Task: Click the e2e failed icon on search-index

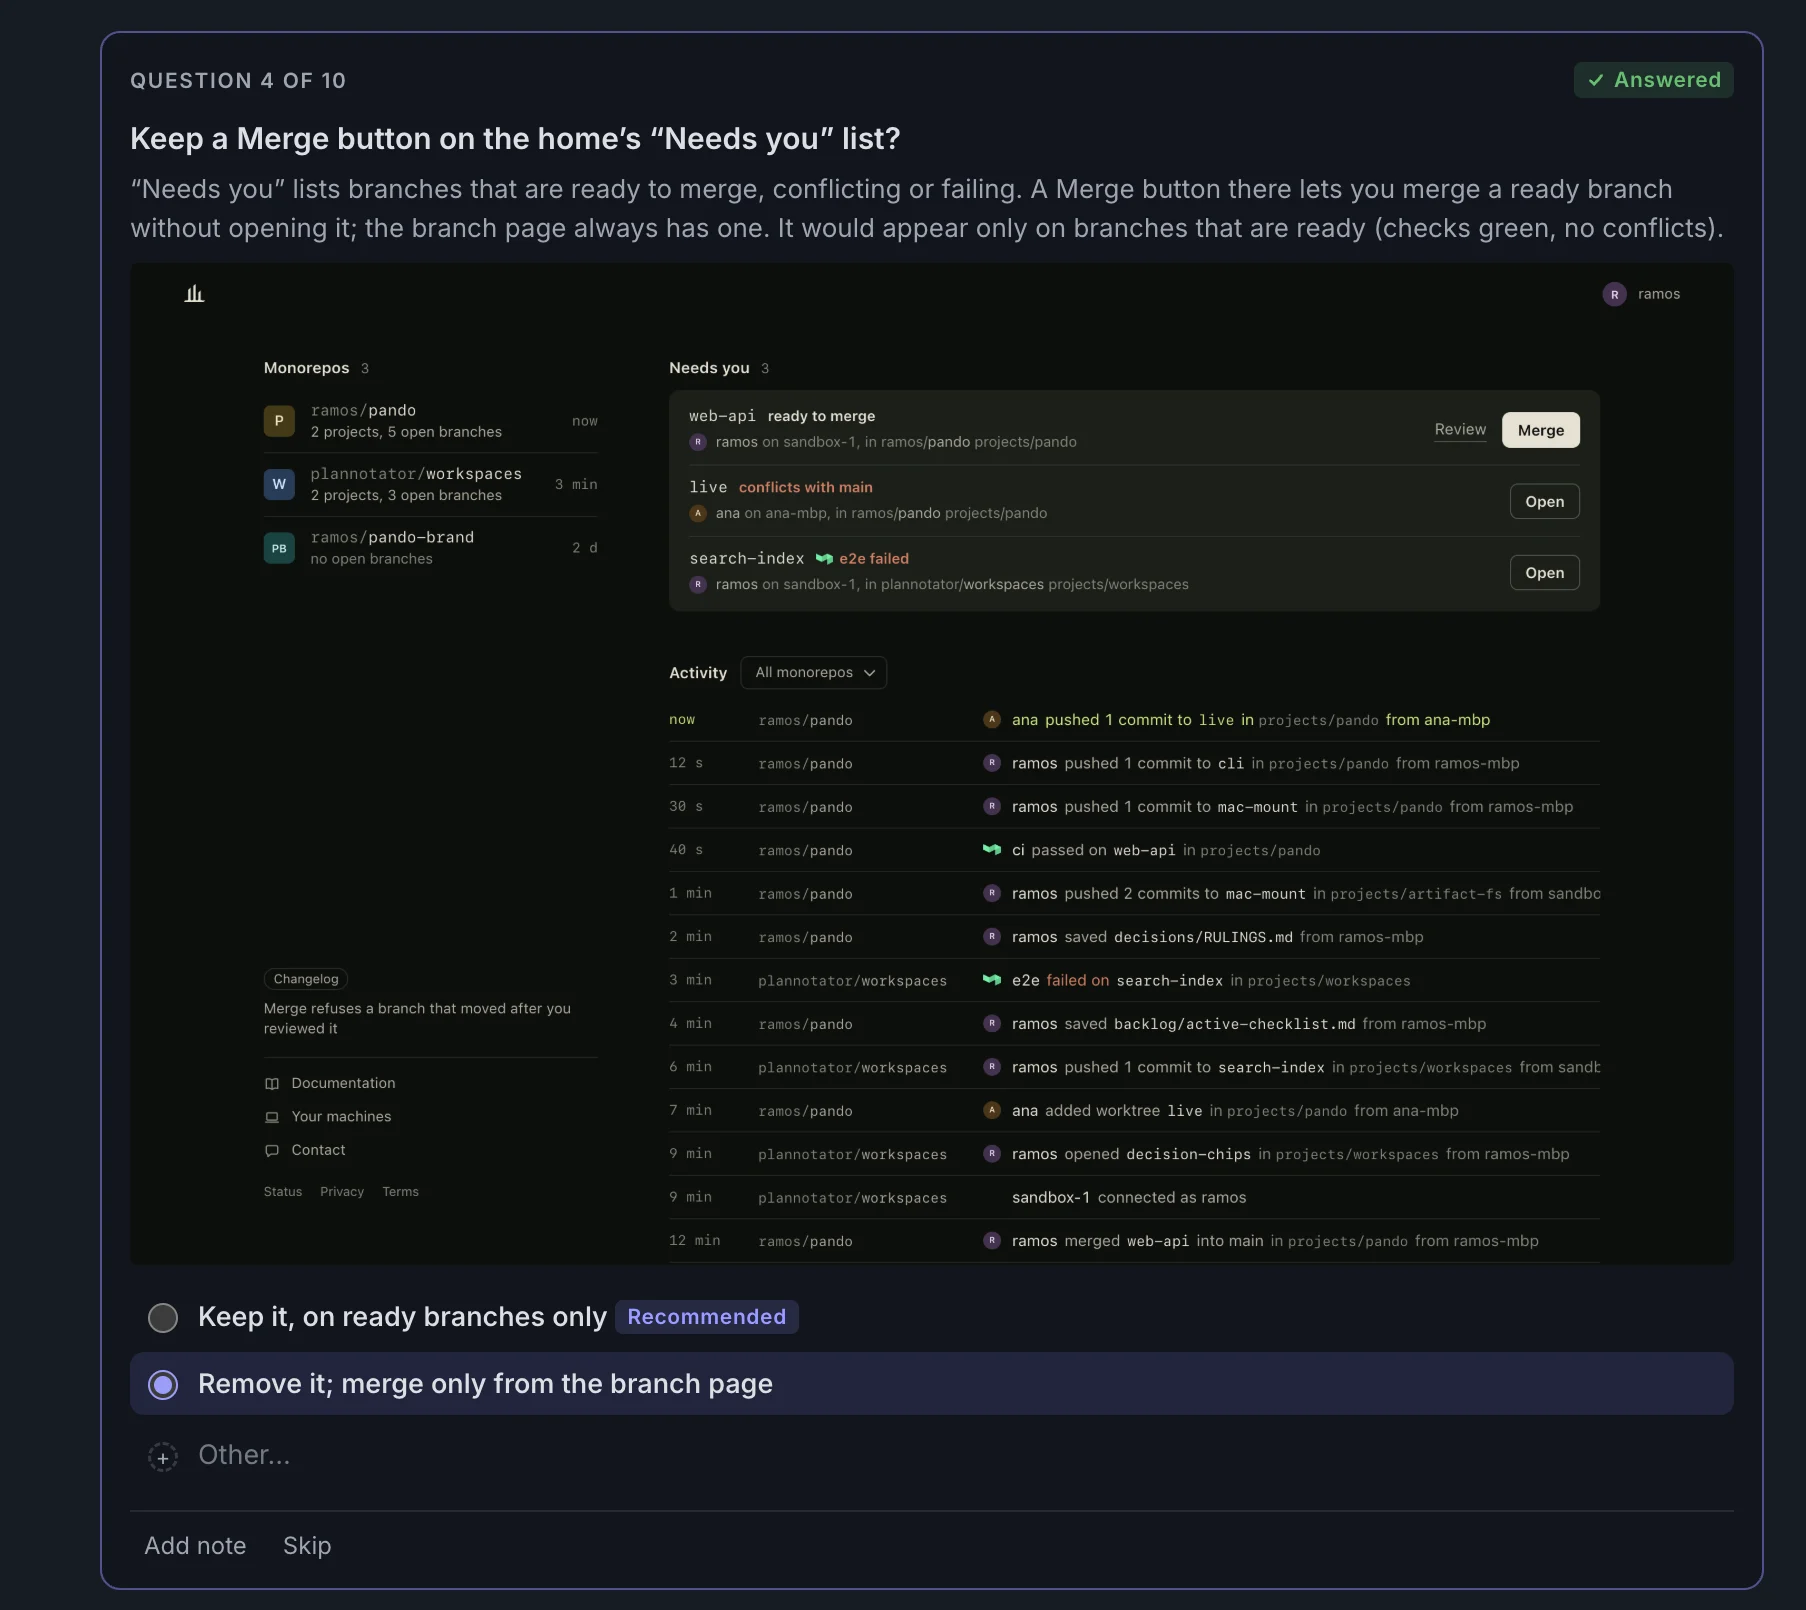Action: [x=824, y=559]
